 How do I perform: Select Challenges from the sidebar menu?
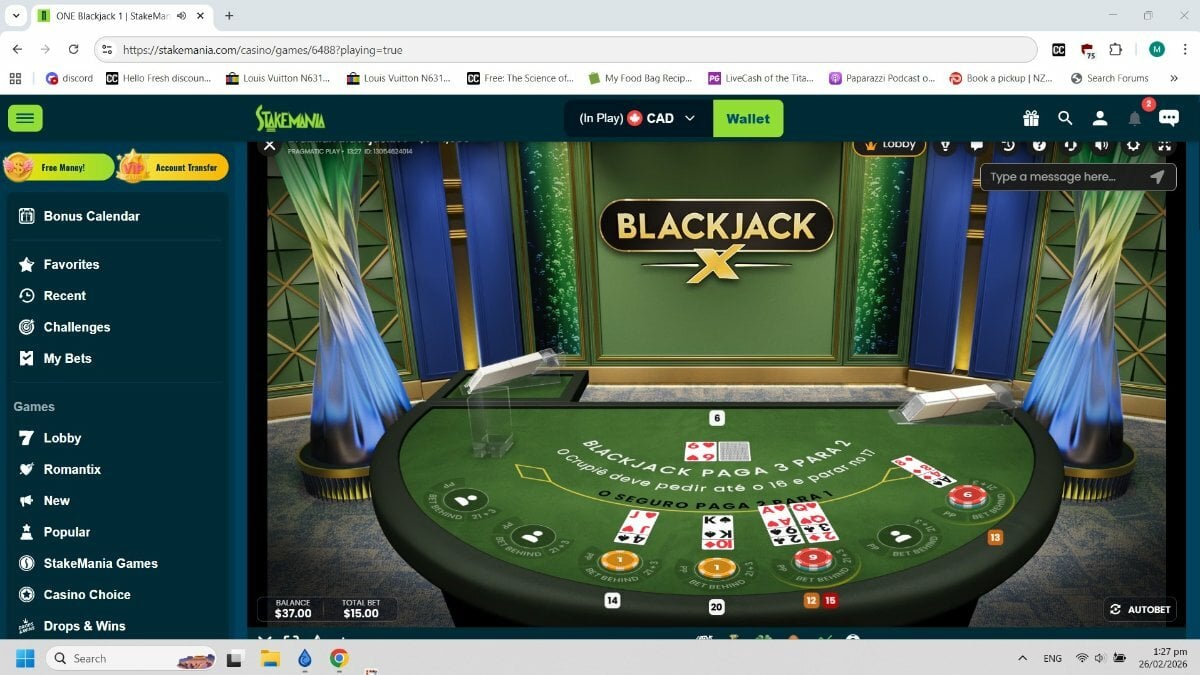coord(76,327)
